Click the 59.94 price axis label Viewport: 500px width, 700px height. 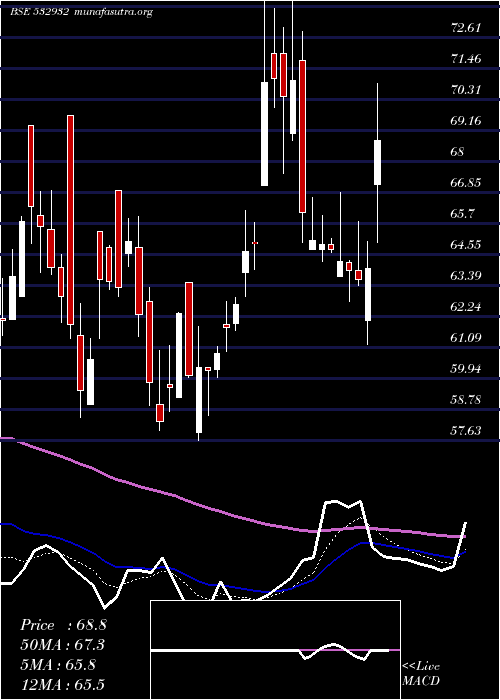tap(466, 369)
